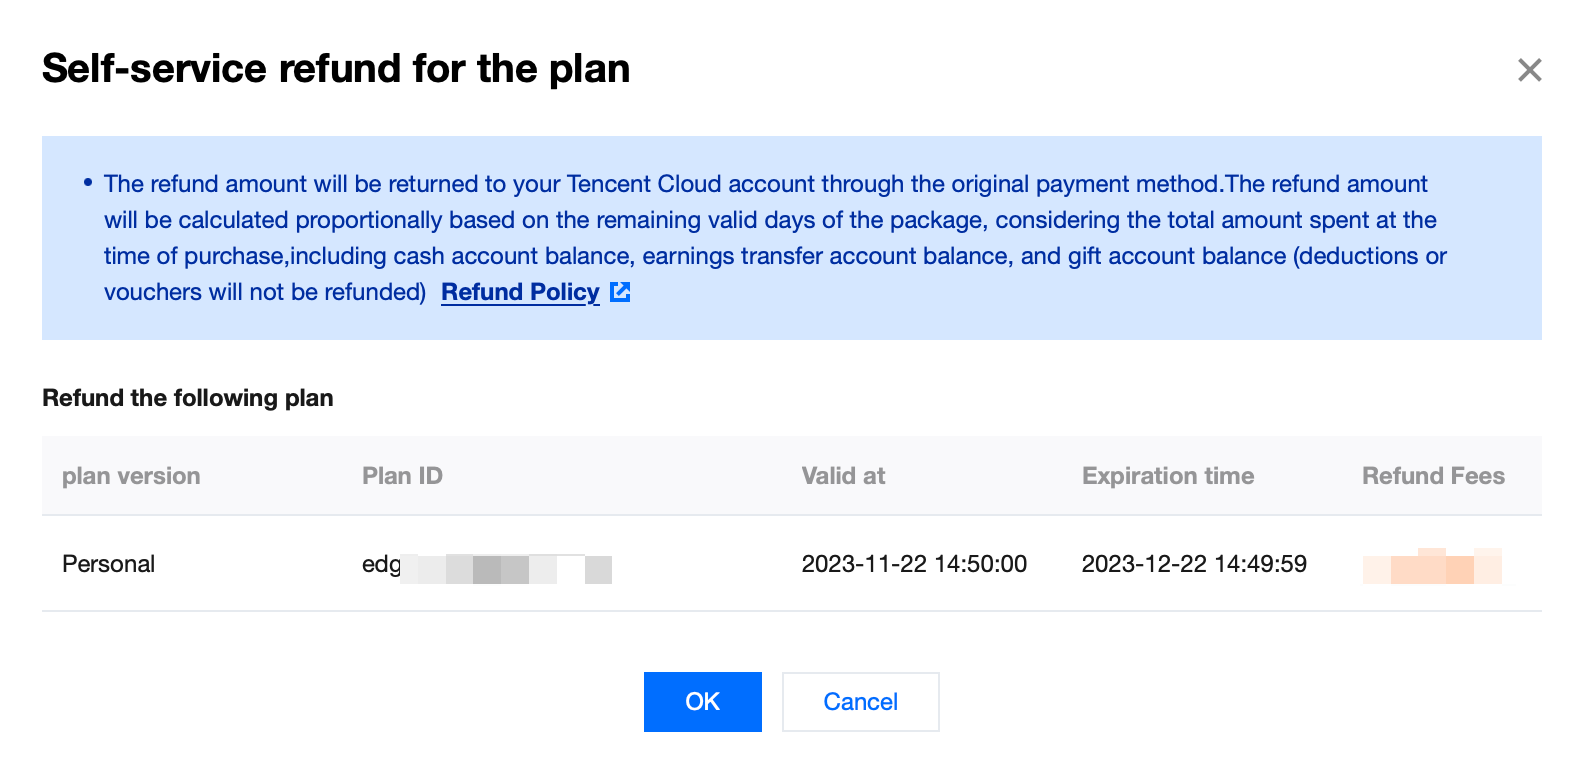The image size is (1584, 770).
Task: Click the Plan ID column header
Action: click(402, 476)
